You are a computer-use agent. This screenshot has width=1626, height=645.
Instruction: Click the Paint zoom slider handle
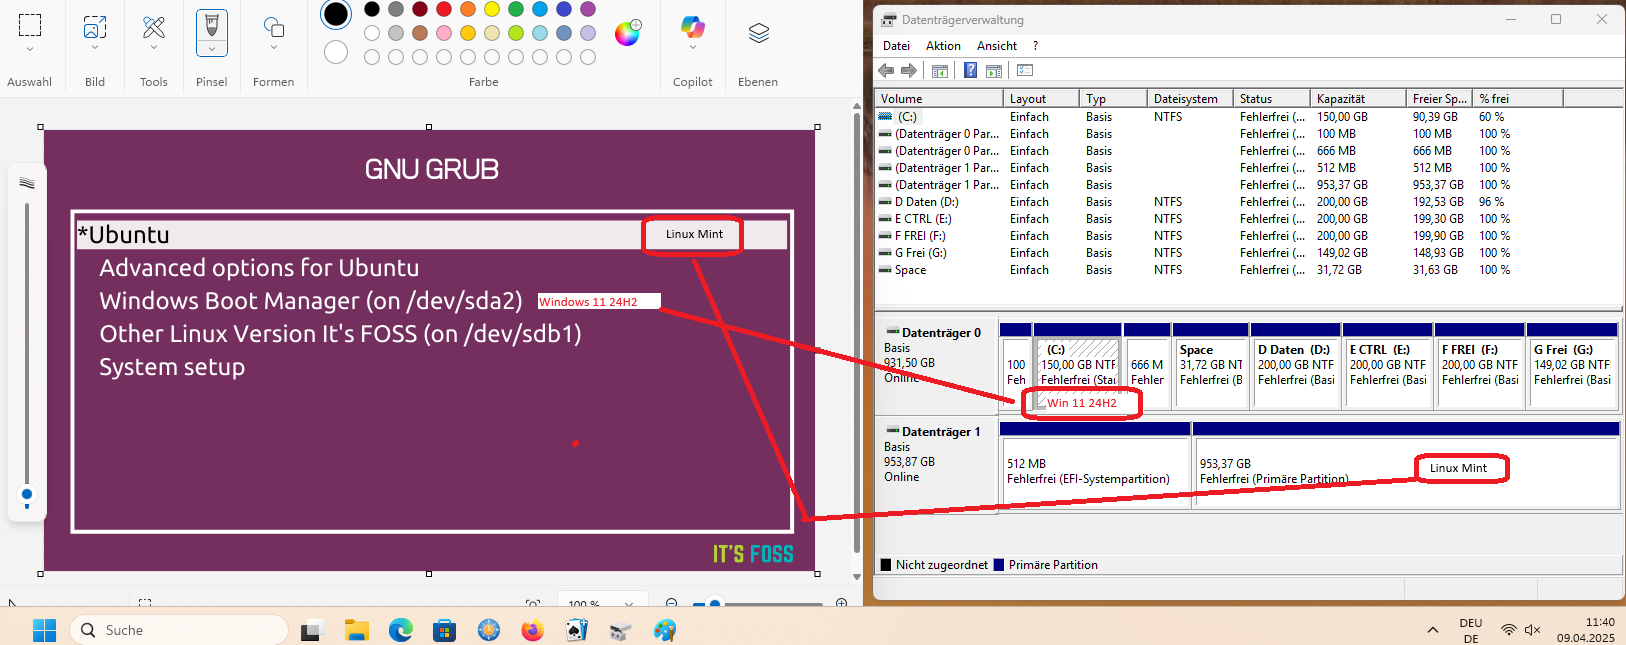tap(714, 604)
